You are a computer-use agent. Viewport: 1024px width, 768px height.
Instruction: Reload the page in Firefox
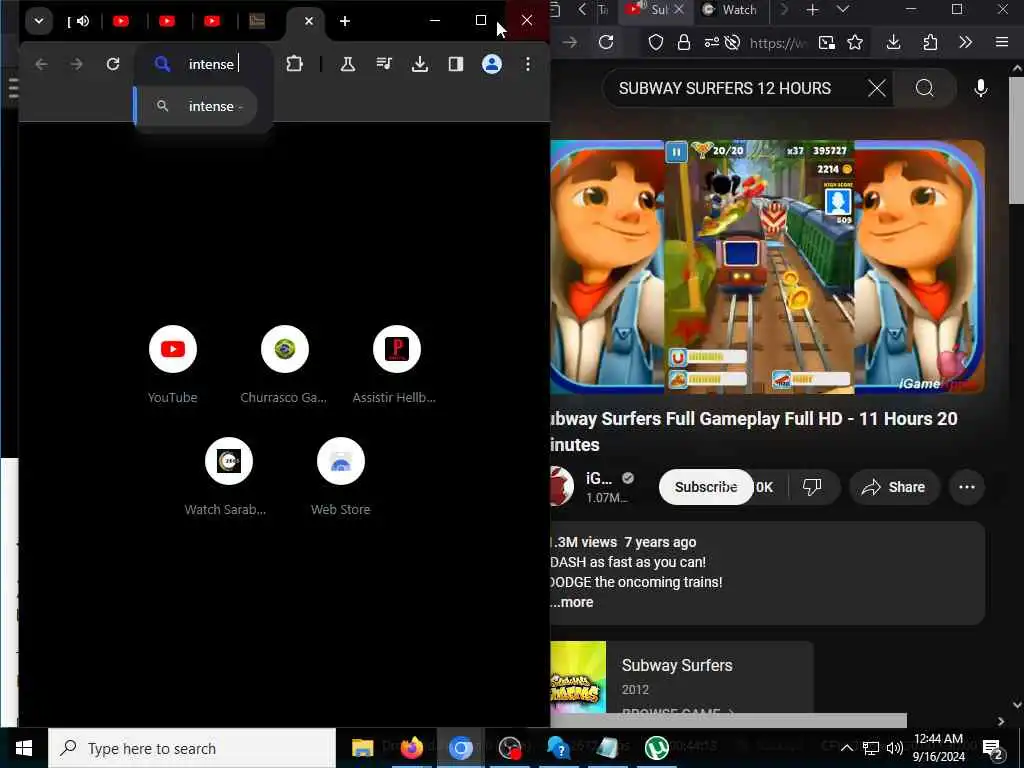coord(606,42)
